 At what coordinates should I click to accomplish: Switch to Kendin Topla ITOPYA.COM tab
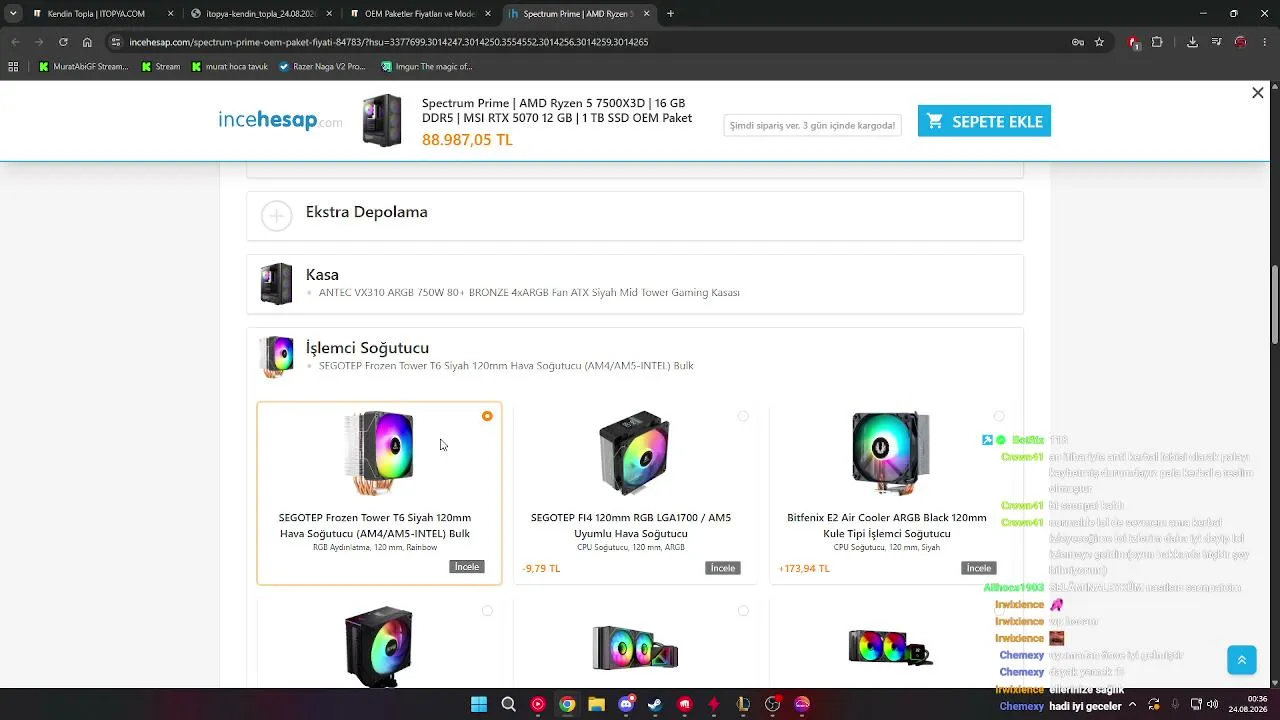96,14
